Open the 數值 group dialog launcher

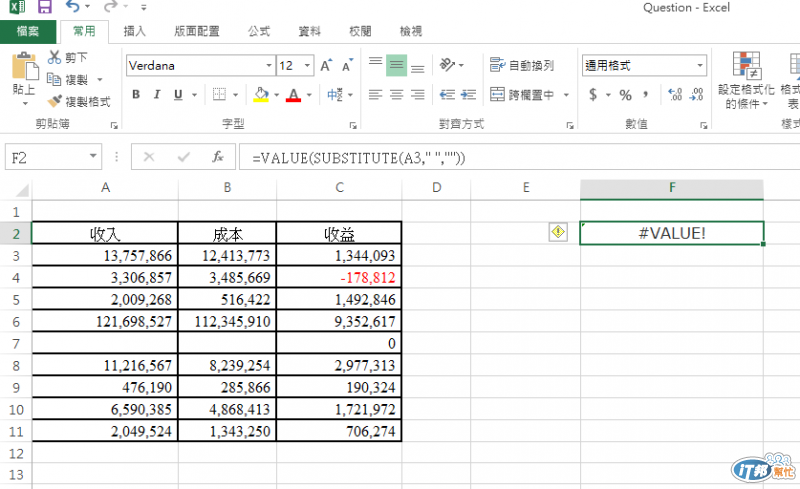tap(704, 125)
